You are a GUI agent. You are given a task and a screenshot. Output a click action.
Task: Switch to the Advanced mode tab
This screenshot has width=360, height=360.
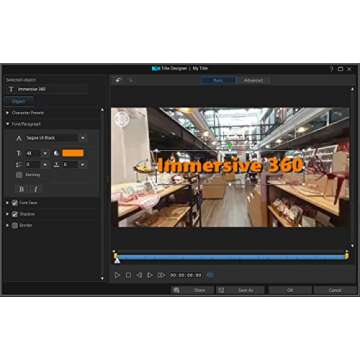[253, 80]
